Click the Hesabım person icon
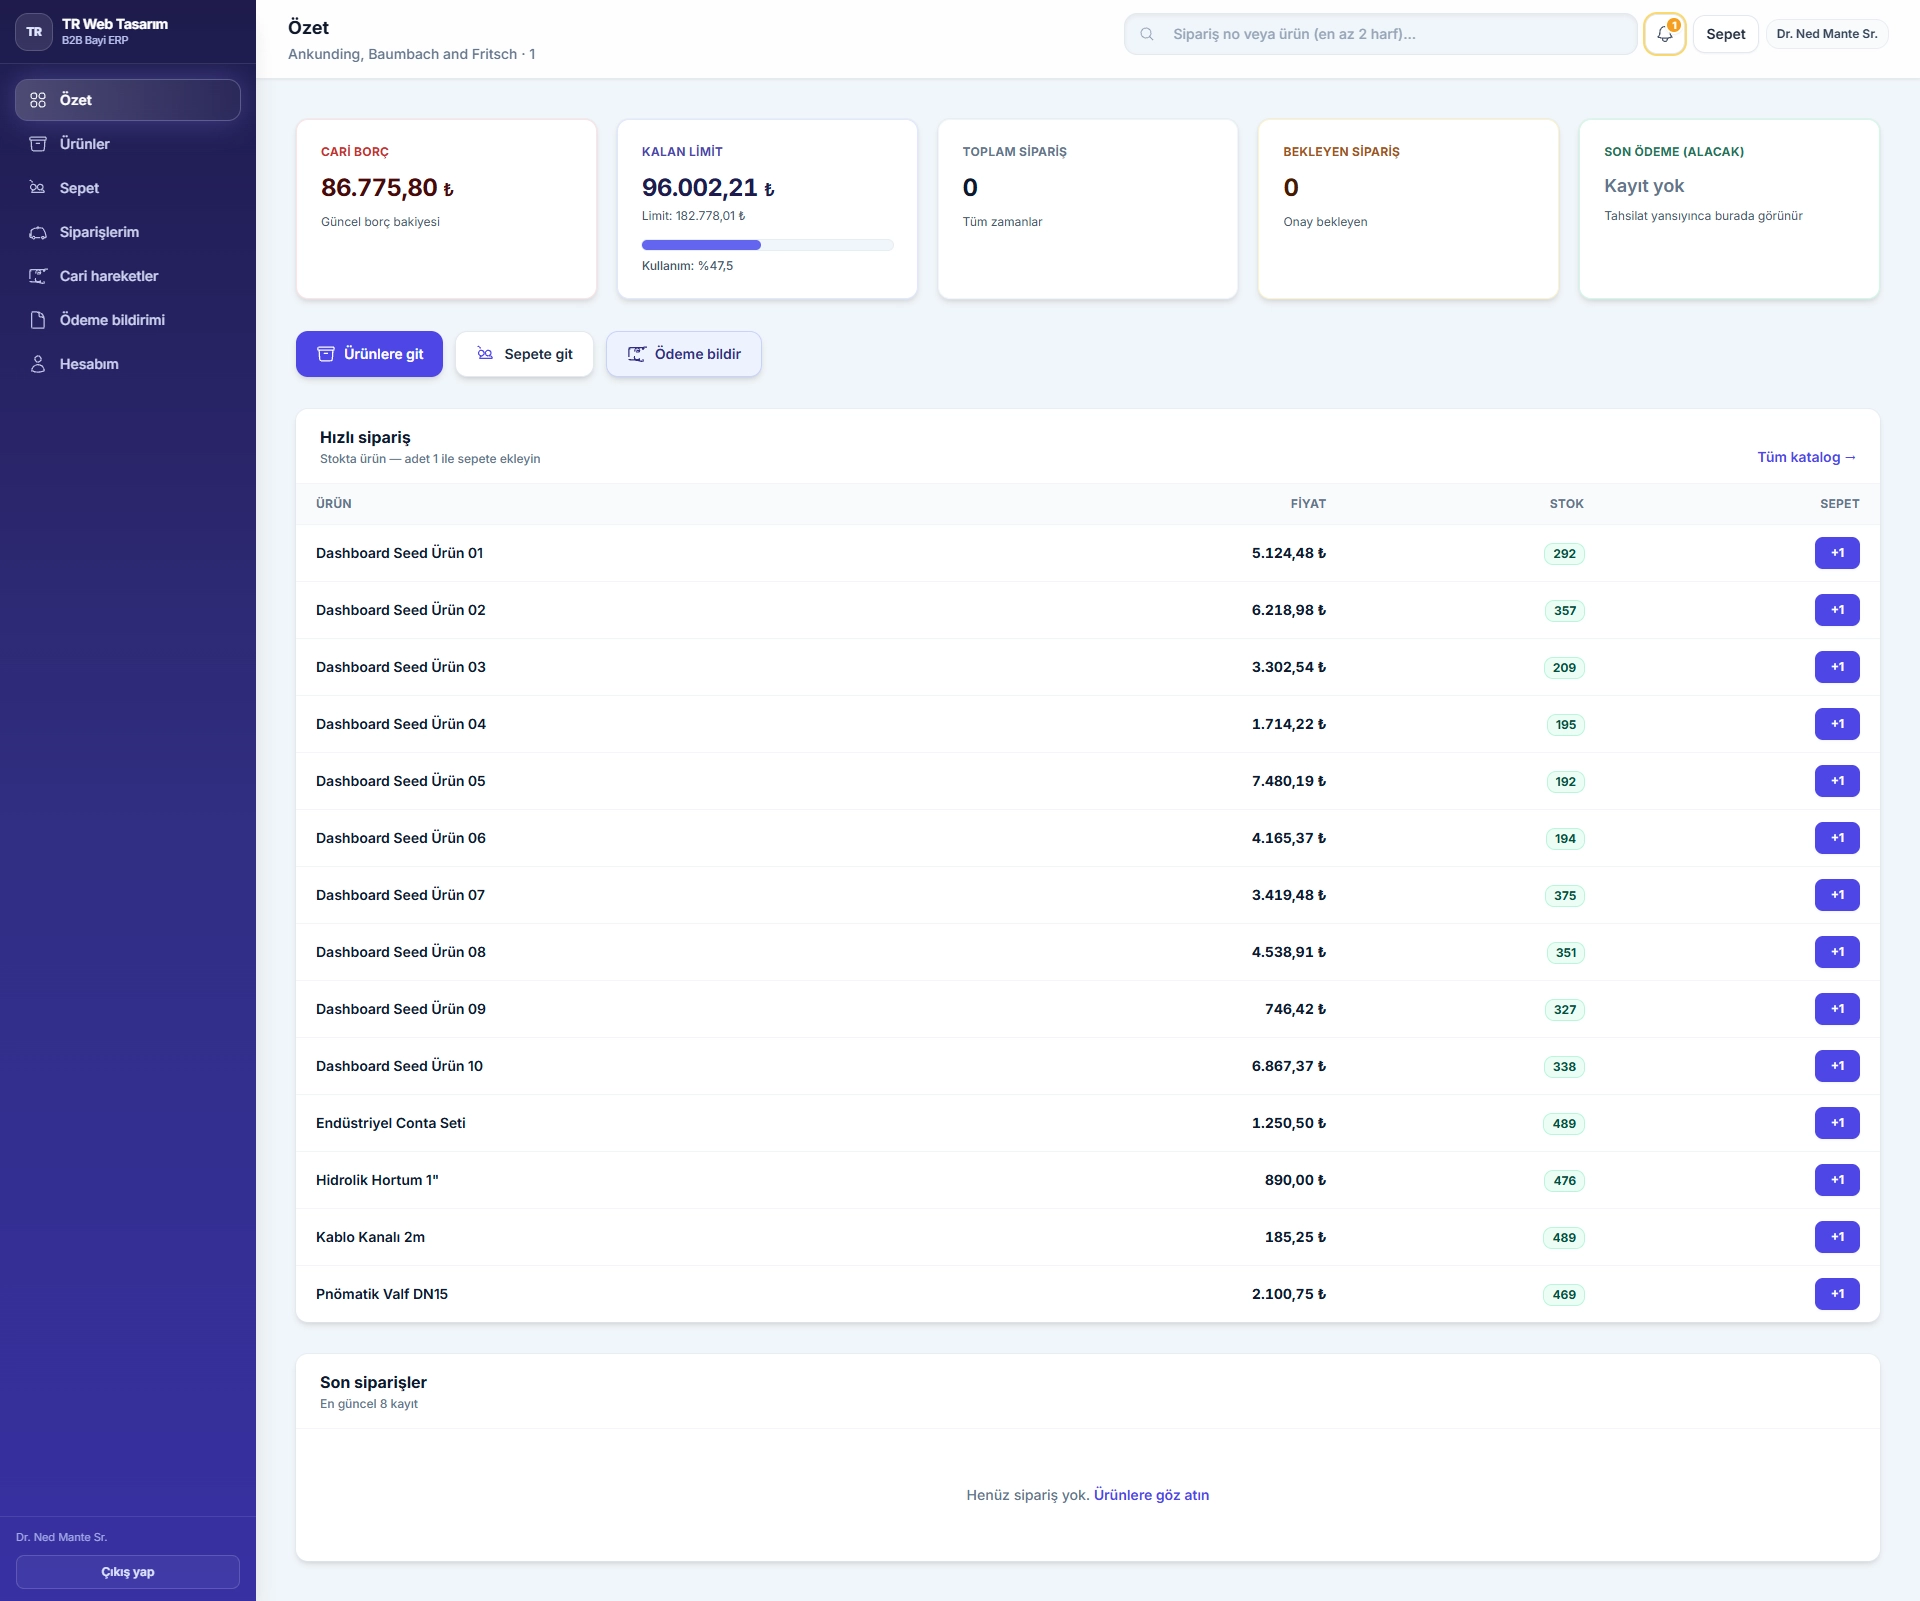Viewport: 1920px width, 1601px height. (x=38, y=364)
